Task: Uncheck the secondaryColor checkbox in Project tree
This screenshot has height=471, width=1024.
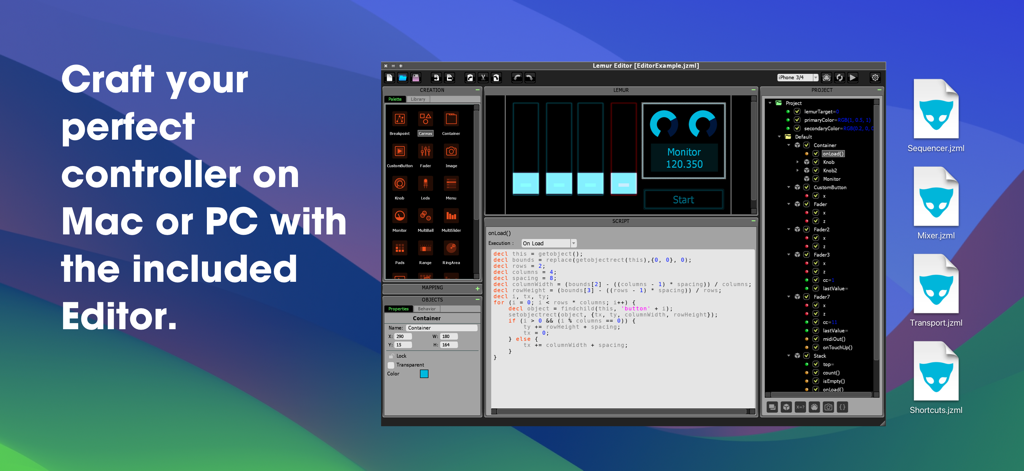Action: [x=797, y=129]
